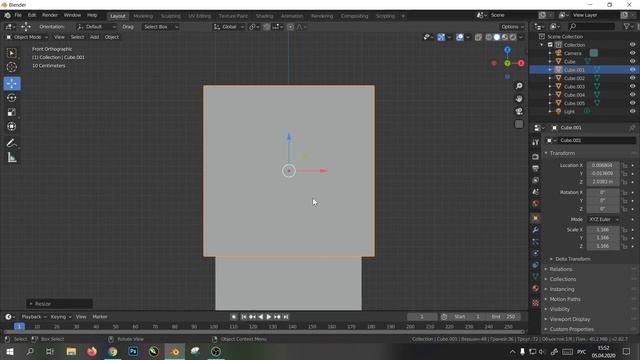Click the Location X value field
Viewport: 640px width, 360px height.
(x=603, y=165)
